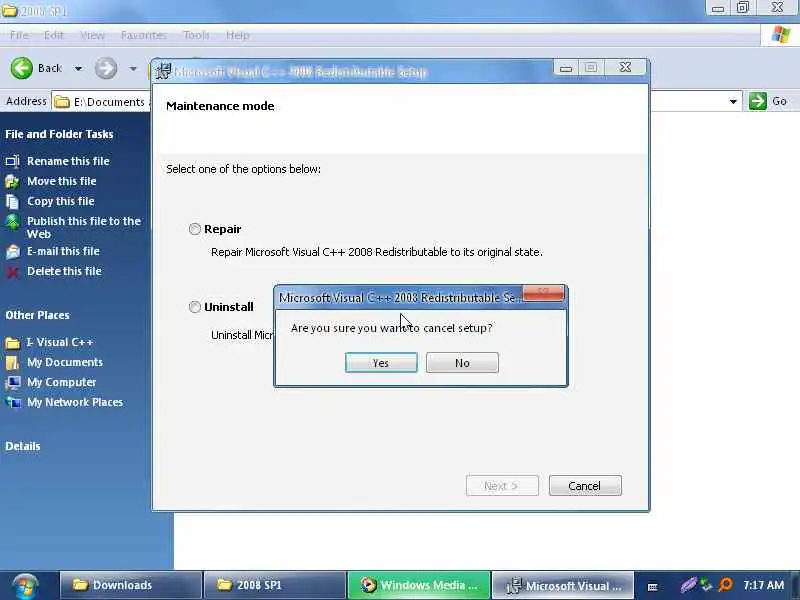Viewport: 800px width, 600px height.
Task: Click Yes to confirm cancelling setup
Action: [x=381, y=363]
